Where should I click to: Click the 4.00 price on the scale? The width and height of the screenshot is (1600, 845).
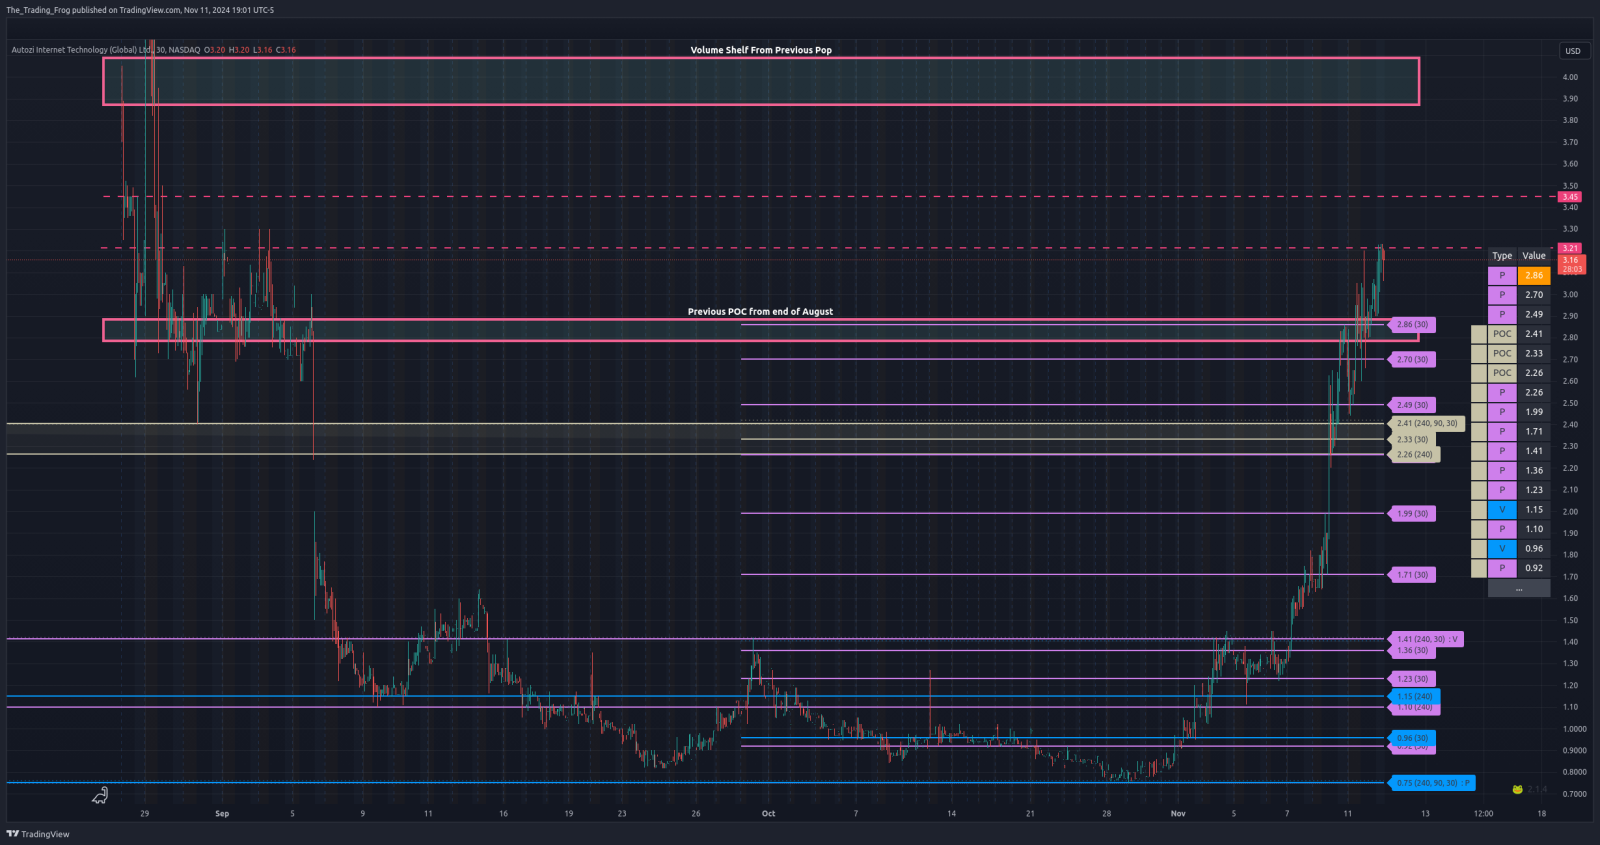click(1570, 77)
